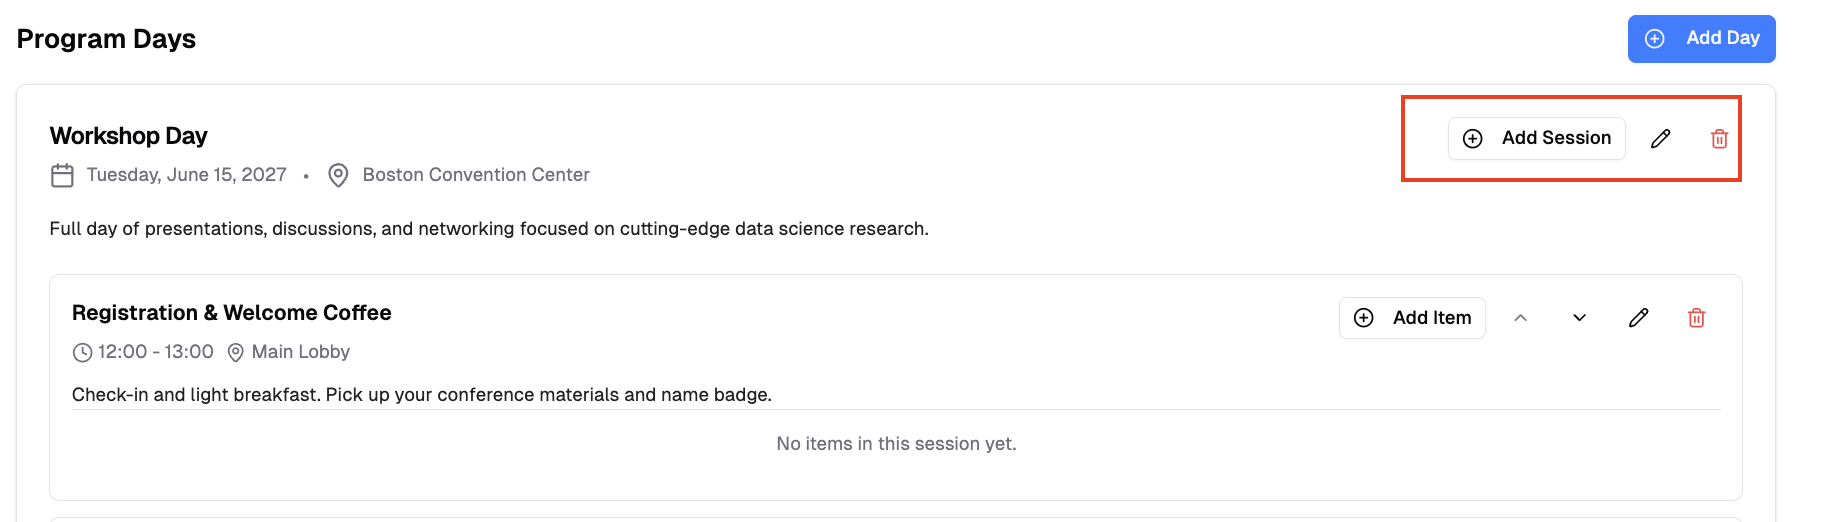Add an item to the Registration session
The height and width of the screenshot is (522, 1838).
(1411, 318)
